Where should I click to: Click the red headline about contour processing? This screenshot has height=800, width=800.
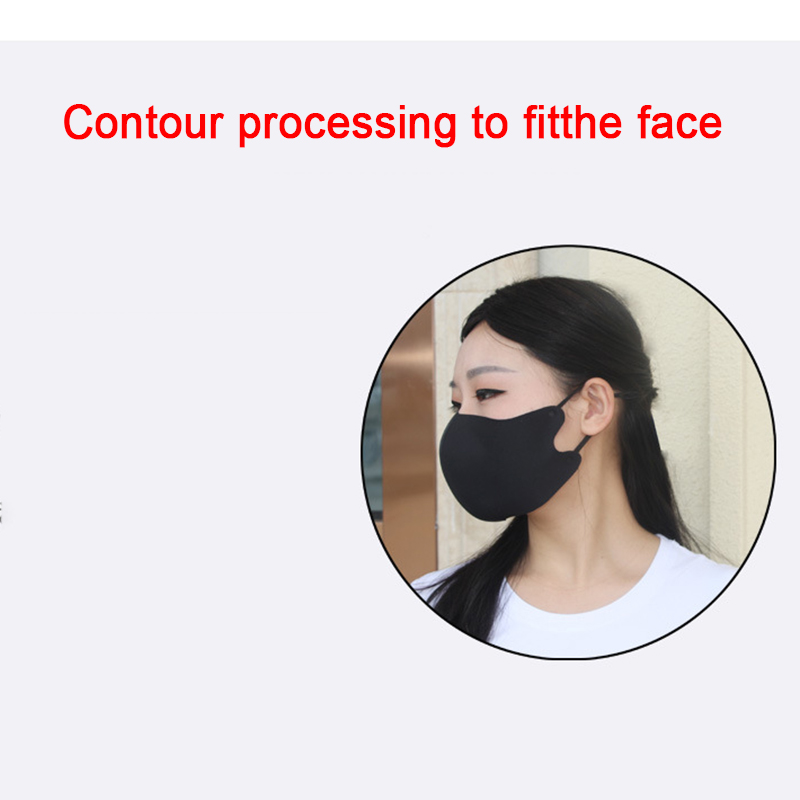click(392, 124)
